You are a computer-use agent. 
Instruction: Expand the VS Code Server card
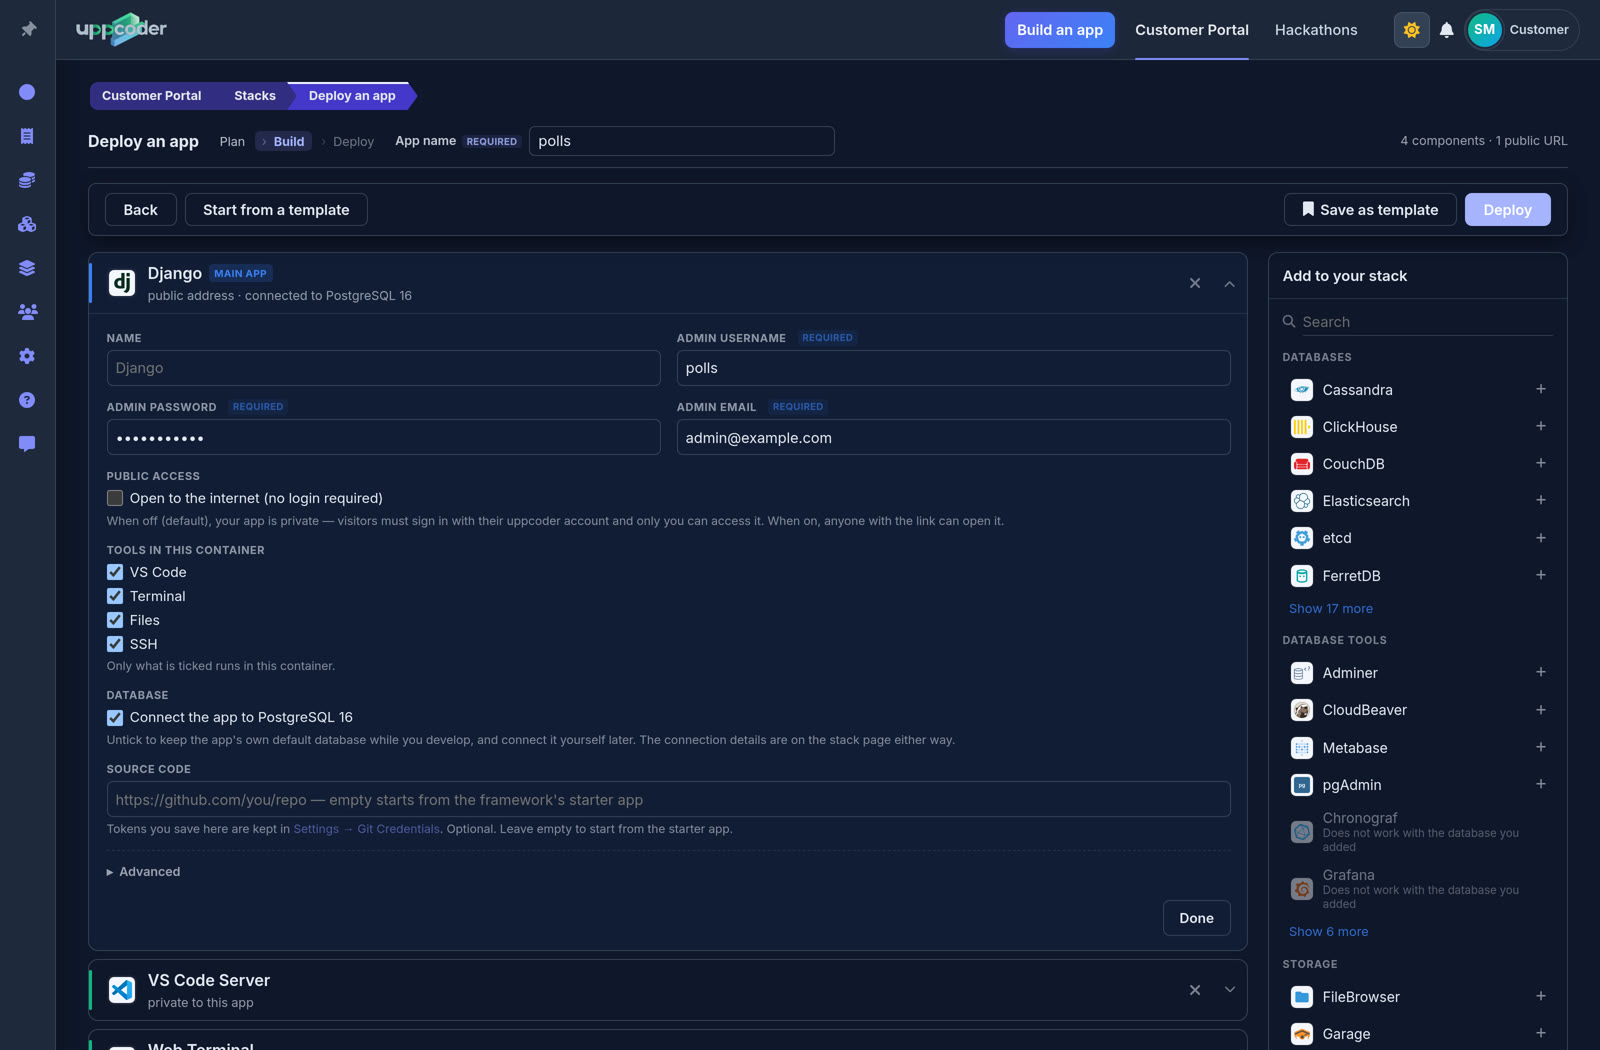click(1230, 990)
